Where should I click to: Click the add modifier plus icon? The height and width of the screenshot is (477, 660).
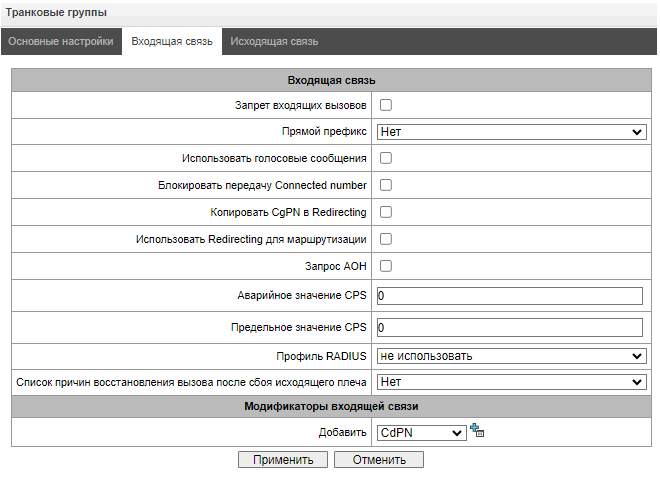click(477, 431)
